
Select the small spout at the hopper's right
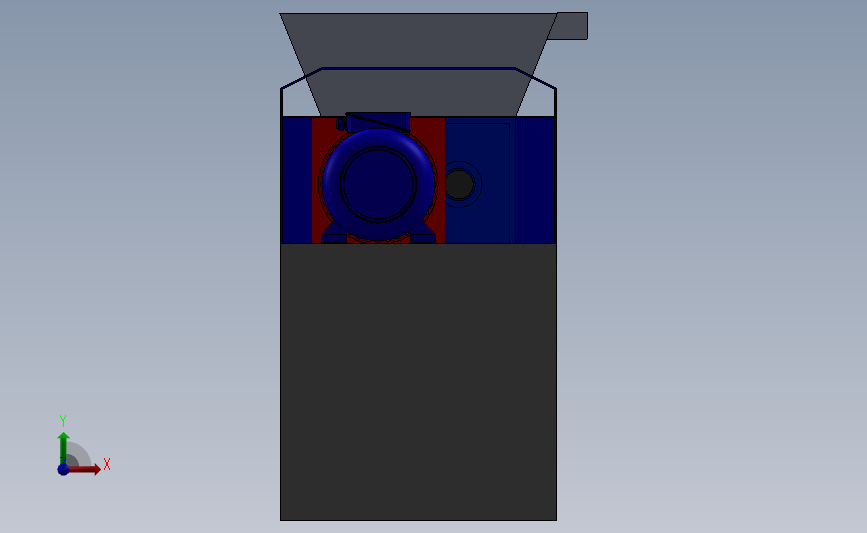[x=568, y=26]
